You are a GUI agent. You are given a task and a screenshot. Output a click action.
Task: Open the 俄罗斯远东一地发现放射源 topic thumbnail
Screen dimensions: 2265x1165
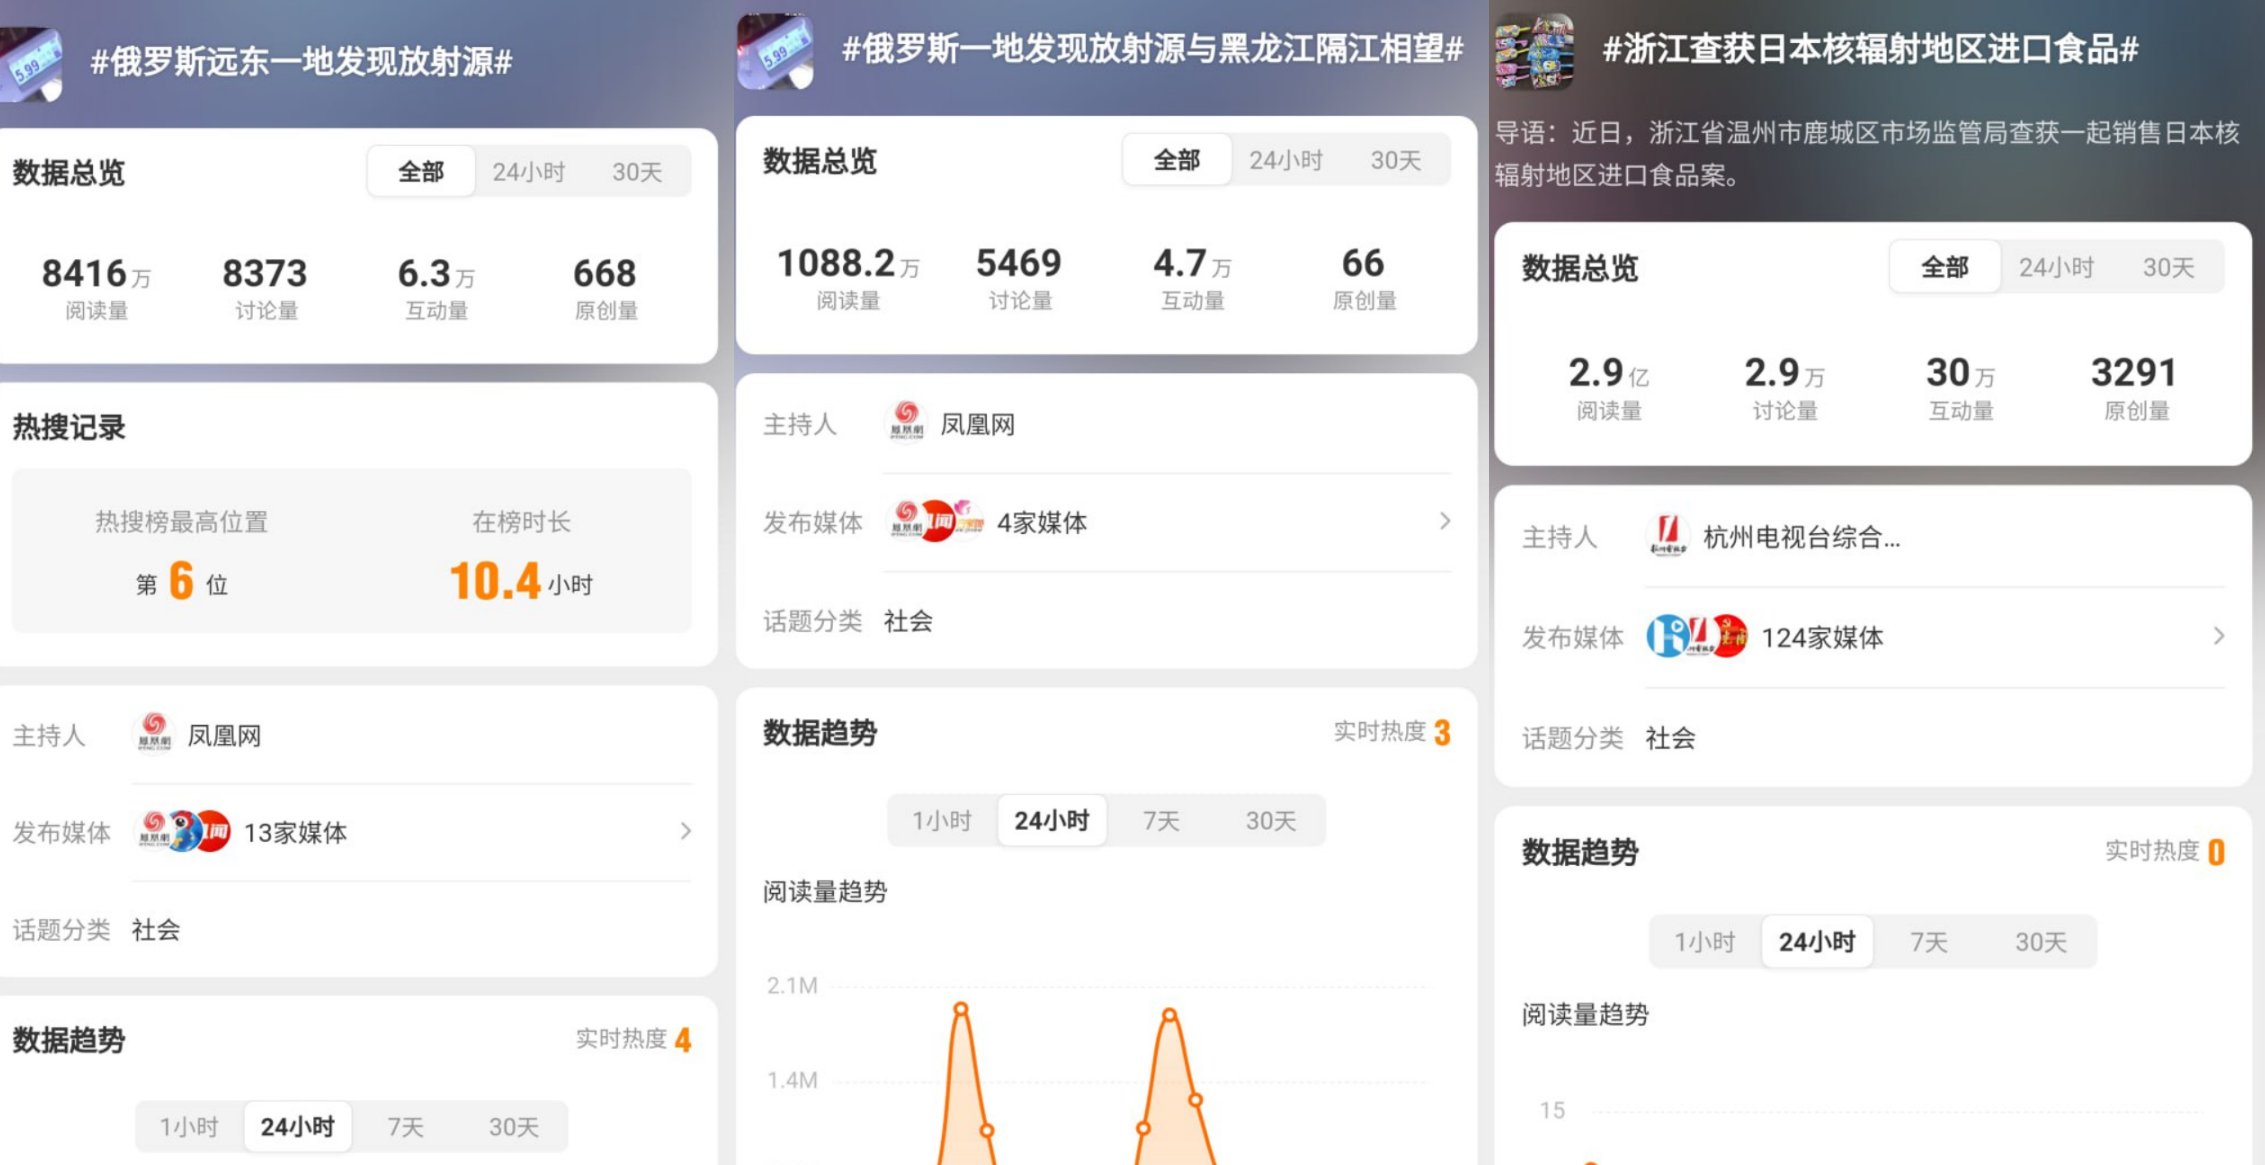pyautogui.click(x=30, y=64)
